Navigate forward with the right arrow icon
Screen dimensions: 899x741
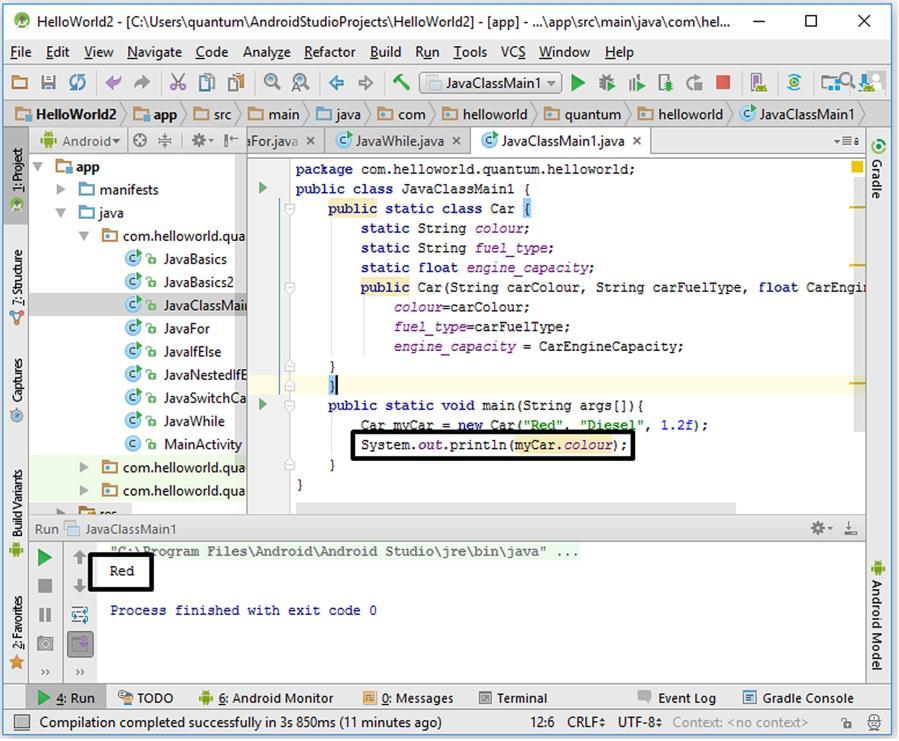[x=365, y=83]
